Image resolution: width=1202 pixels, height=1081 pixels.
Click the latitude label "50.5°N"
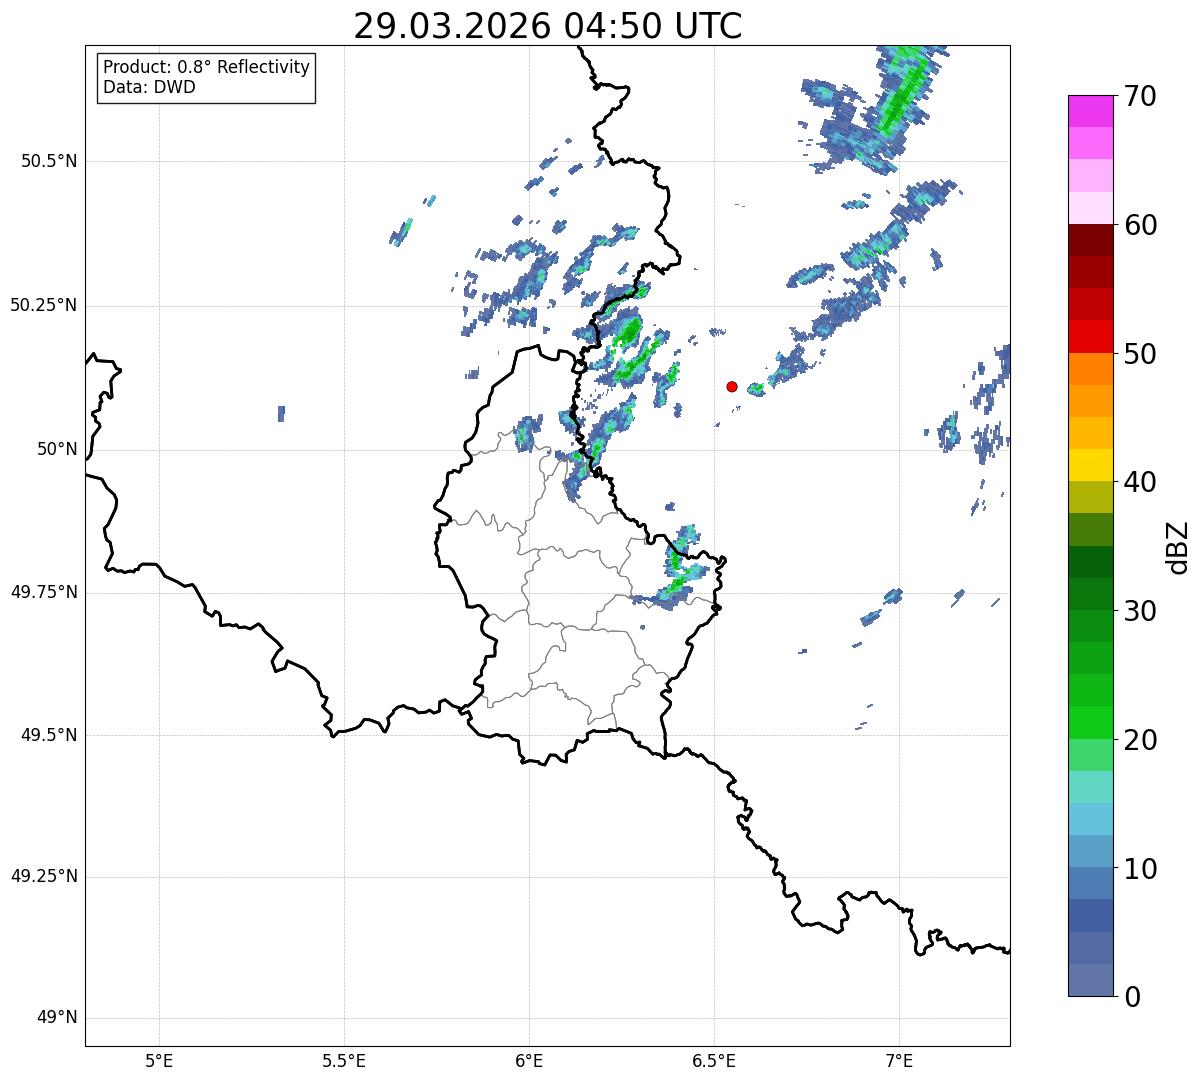coord(49,161)
